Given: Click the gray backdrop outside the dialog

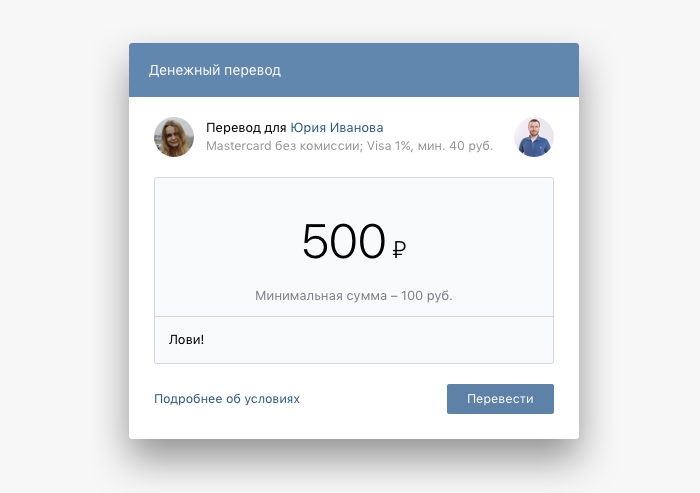Looking at the screenshot, I should click(x=60, y=250).
